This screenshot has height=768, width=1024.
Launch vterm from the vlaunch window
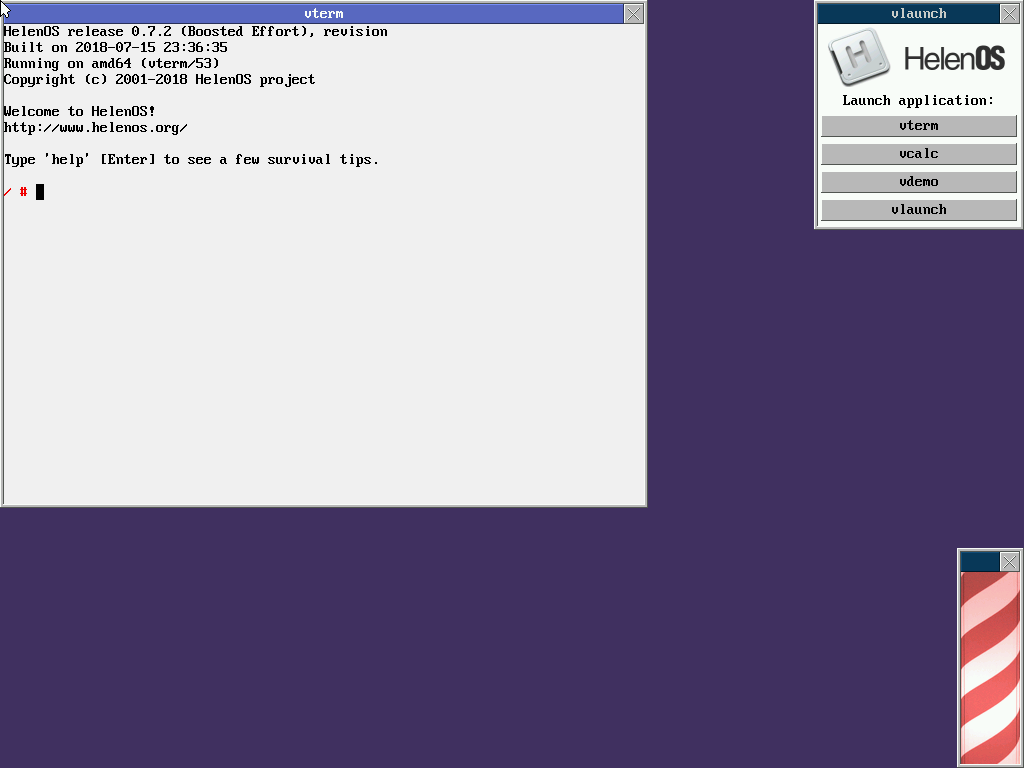[919, 125]
